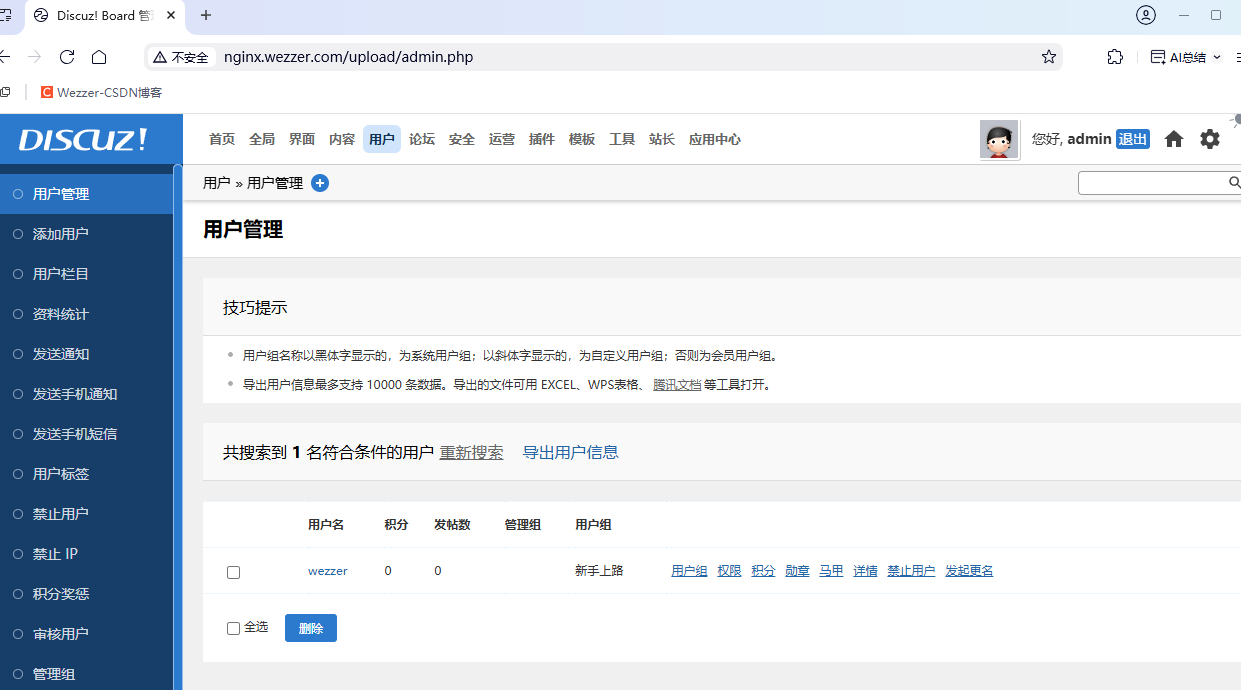Select 资料统计 in the sidebar
Image resolution: width=1241 pixels, height=690 pixels.
86,314
